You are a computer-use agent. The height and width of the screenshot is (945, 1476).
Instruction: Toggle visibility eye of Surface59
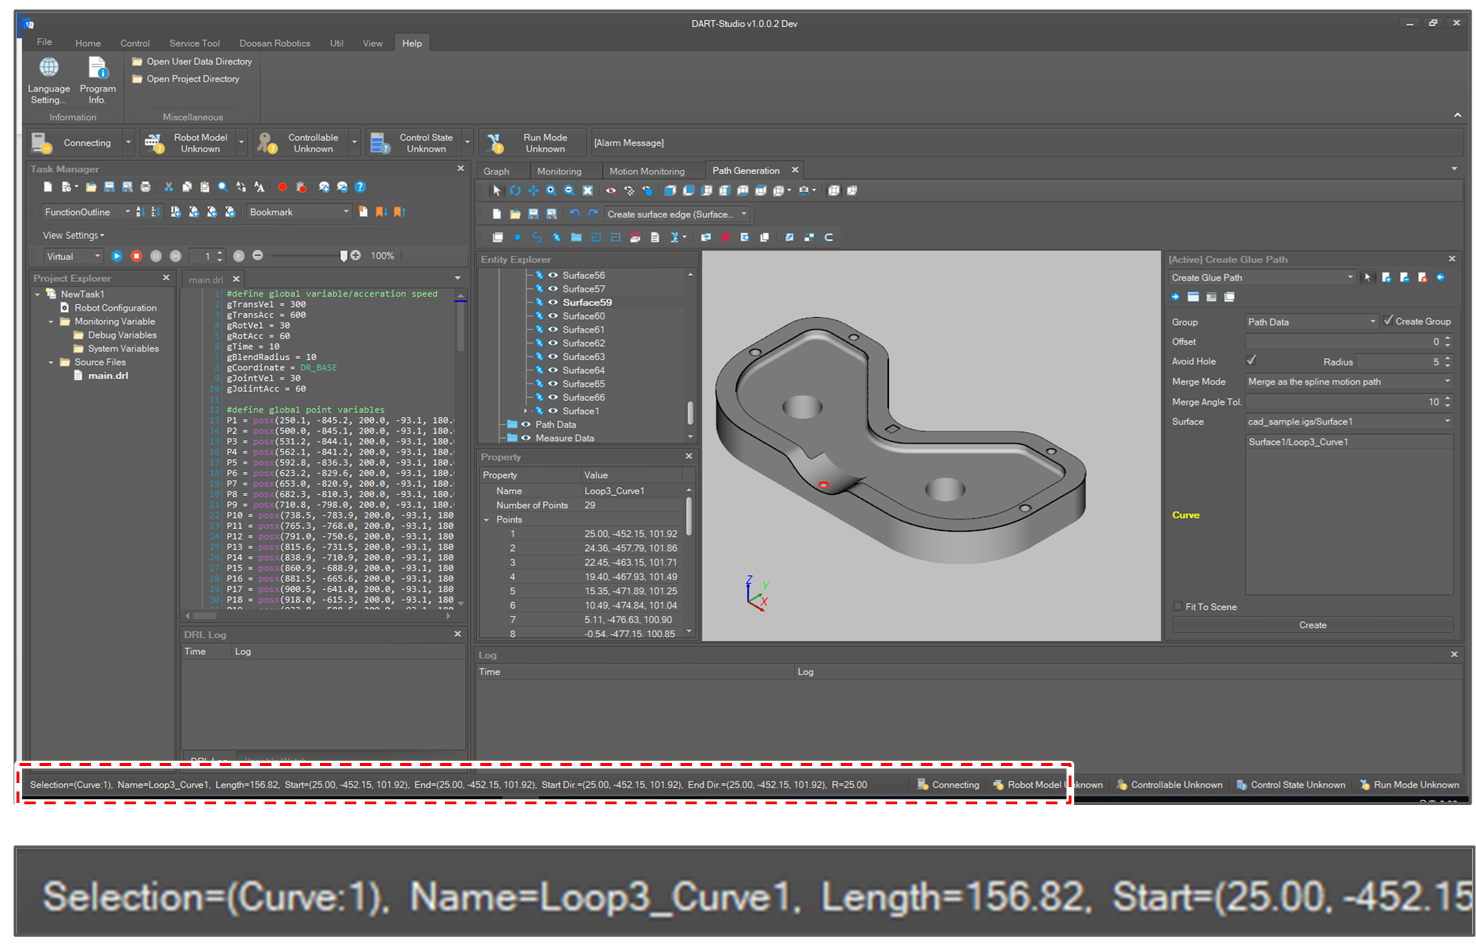point(552,302)
